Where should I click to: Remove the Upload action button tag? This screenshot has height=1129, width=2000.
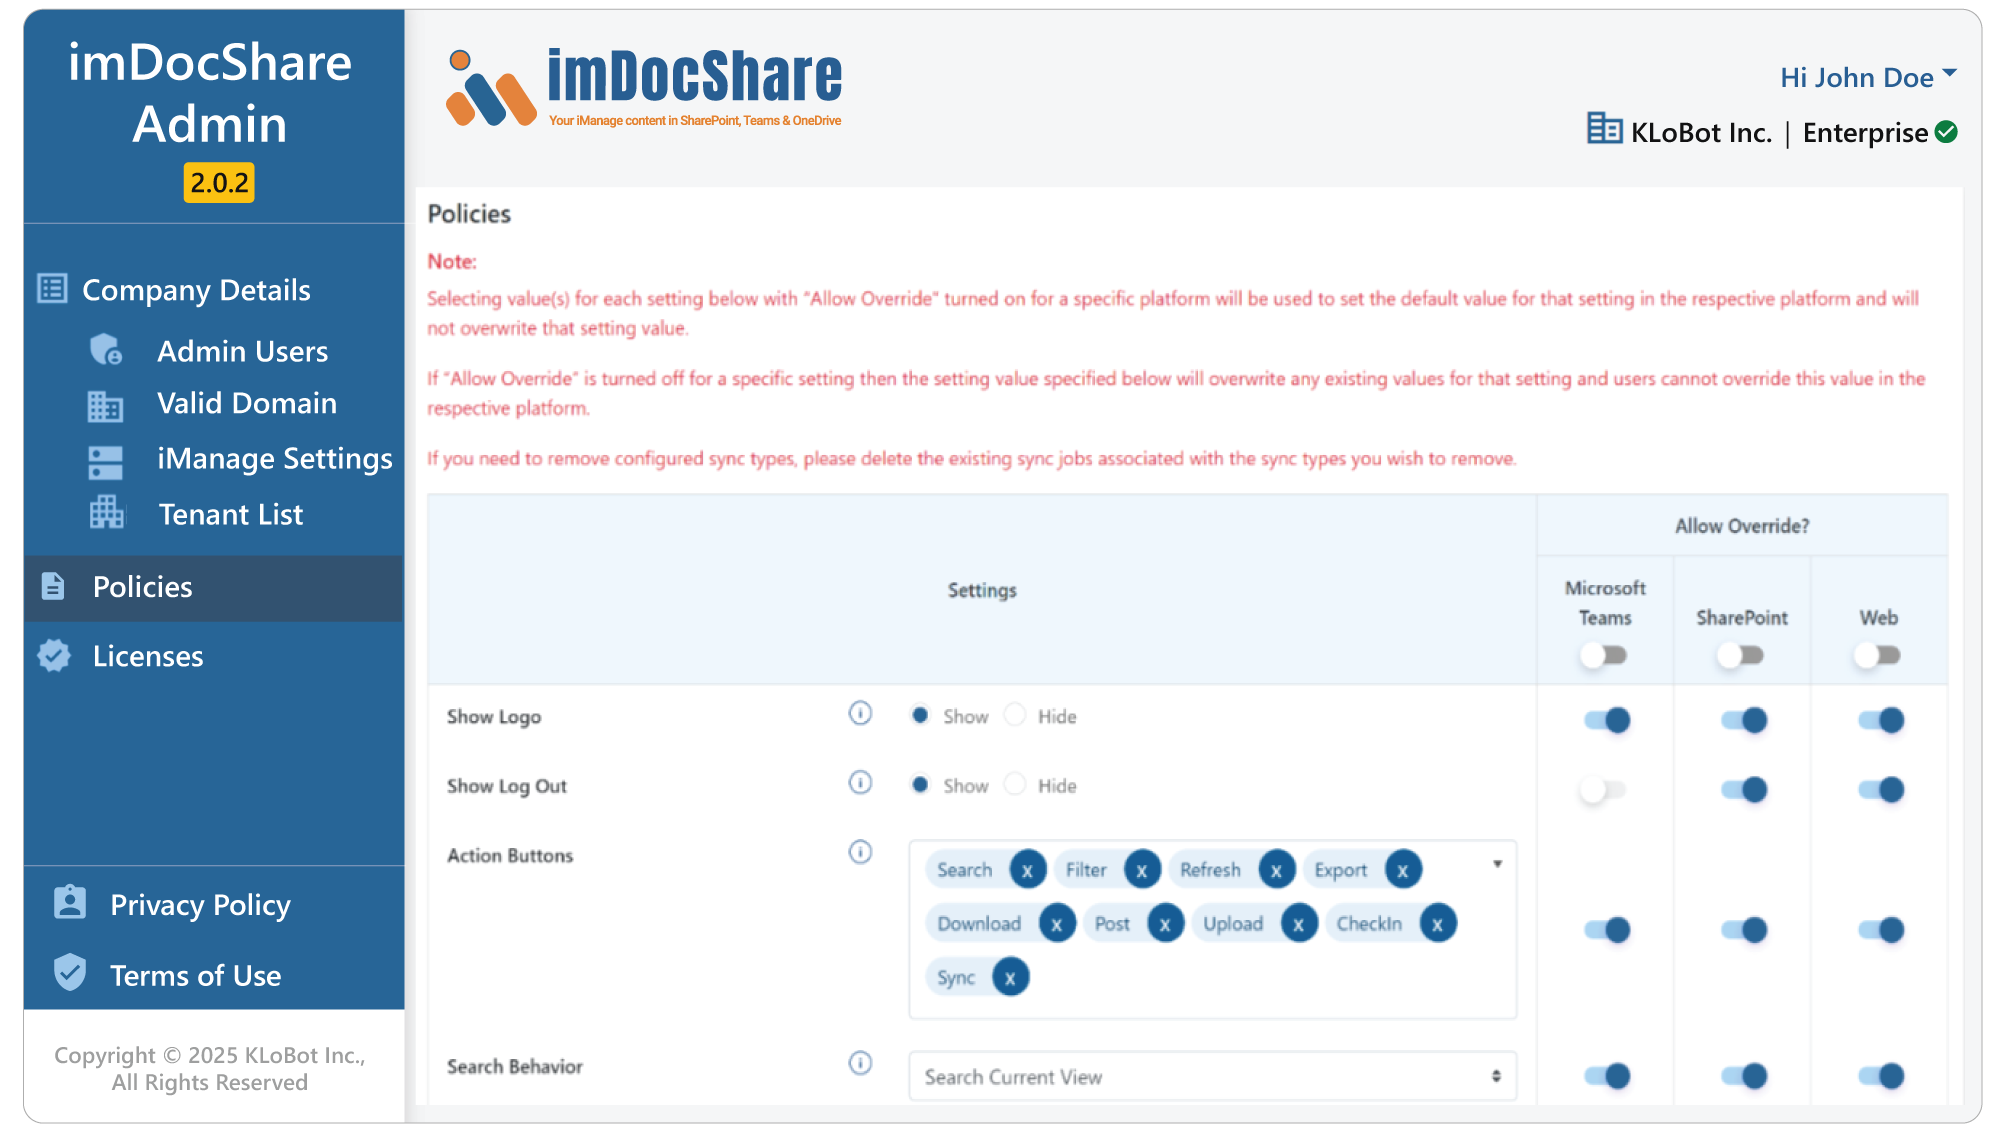(x=1299, y=924)
